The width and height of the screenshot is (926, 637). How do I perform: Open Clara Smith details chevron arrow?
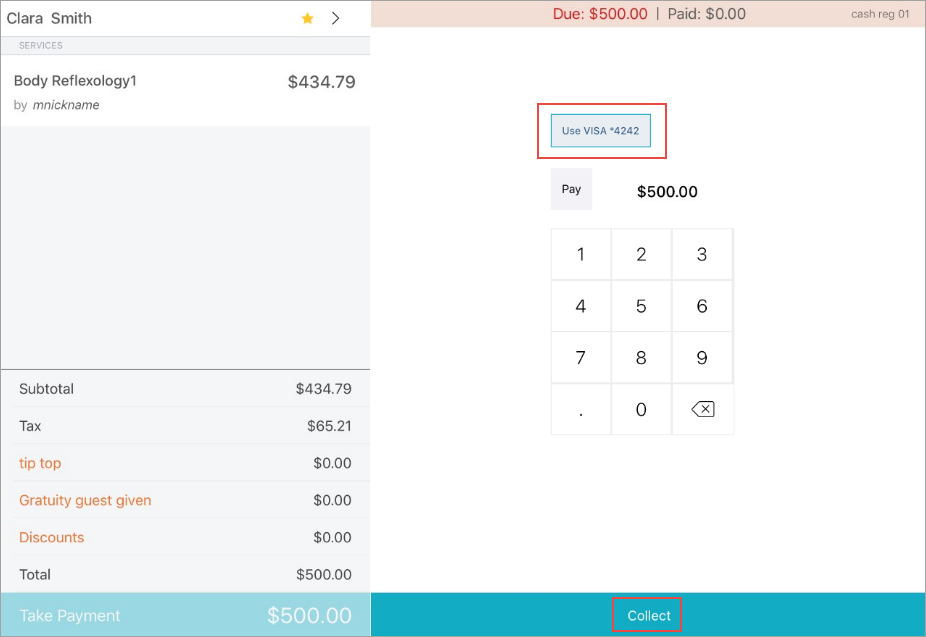click(335, 18)
